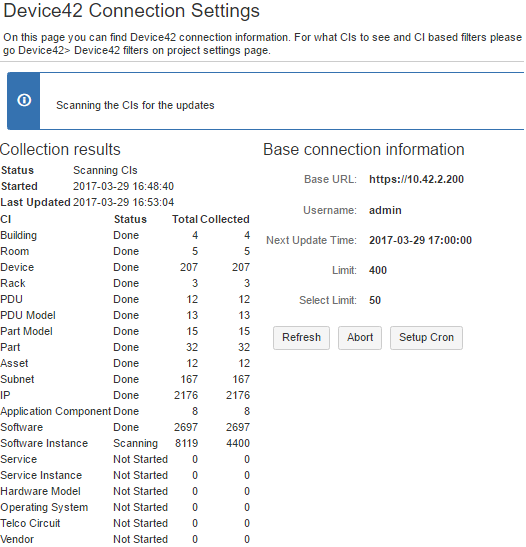Click the CI column header
Image resolution: width=526 pixels, height=547 pixels.
click(6, 219)
